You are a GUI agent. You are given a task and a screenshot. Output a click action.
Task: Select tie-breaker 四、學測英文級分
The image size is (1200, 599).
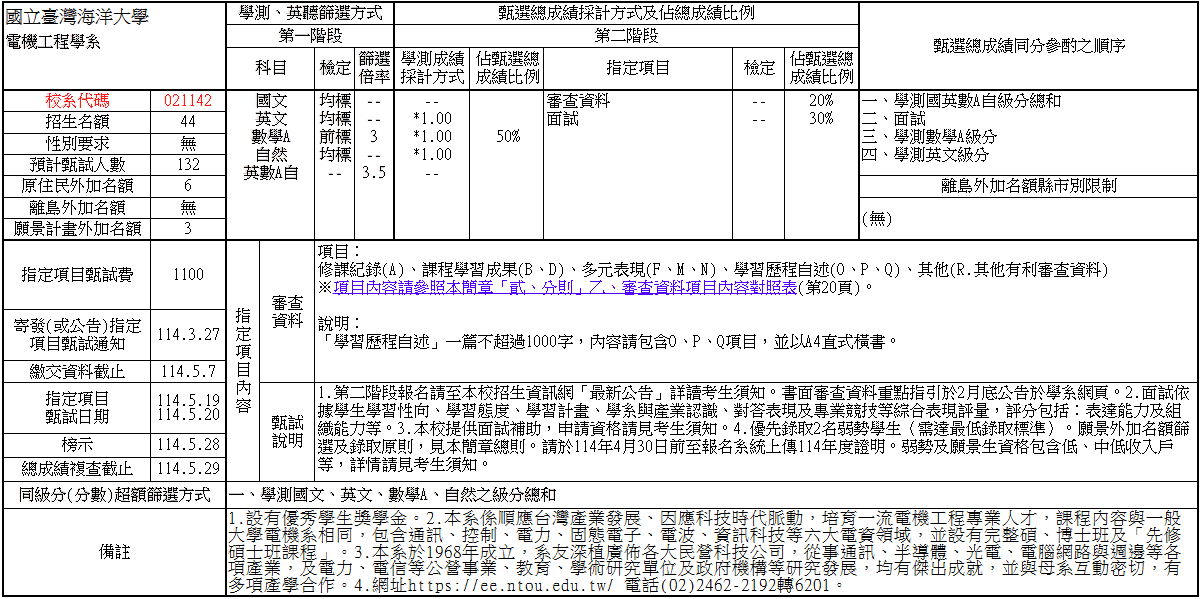[x=925, y=154]
